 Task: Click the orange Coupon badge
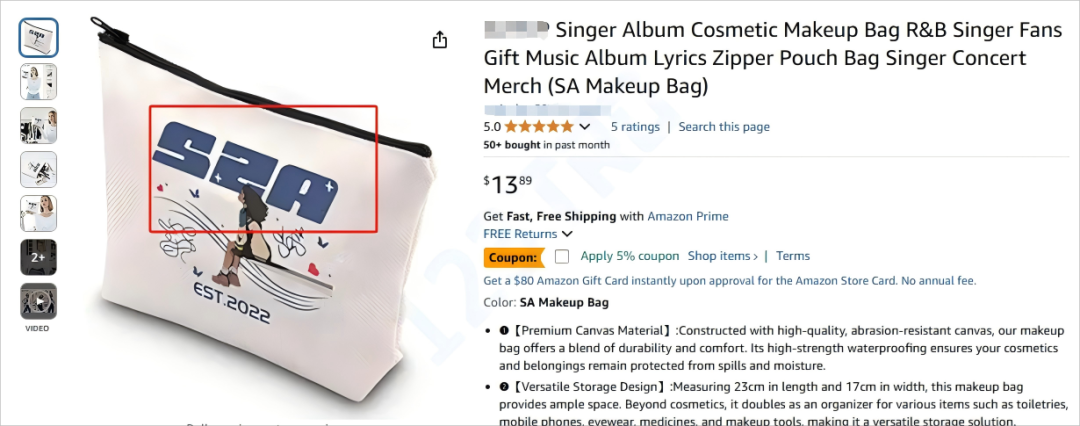tap(514, 257)
